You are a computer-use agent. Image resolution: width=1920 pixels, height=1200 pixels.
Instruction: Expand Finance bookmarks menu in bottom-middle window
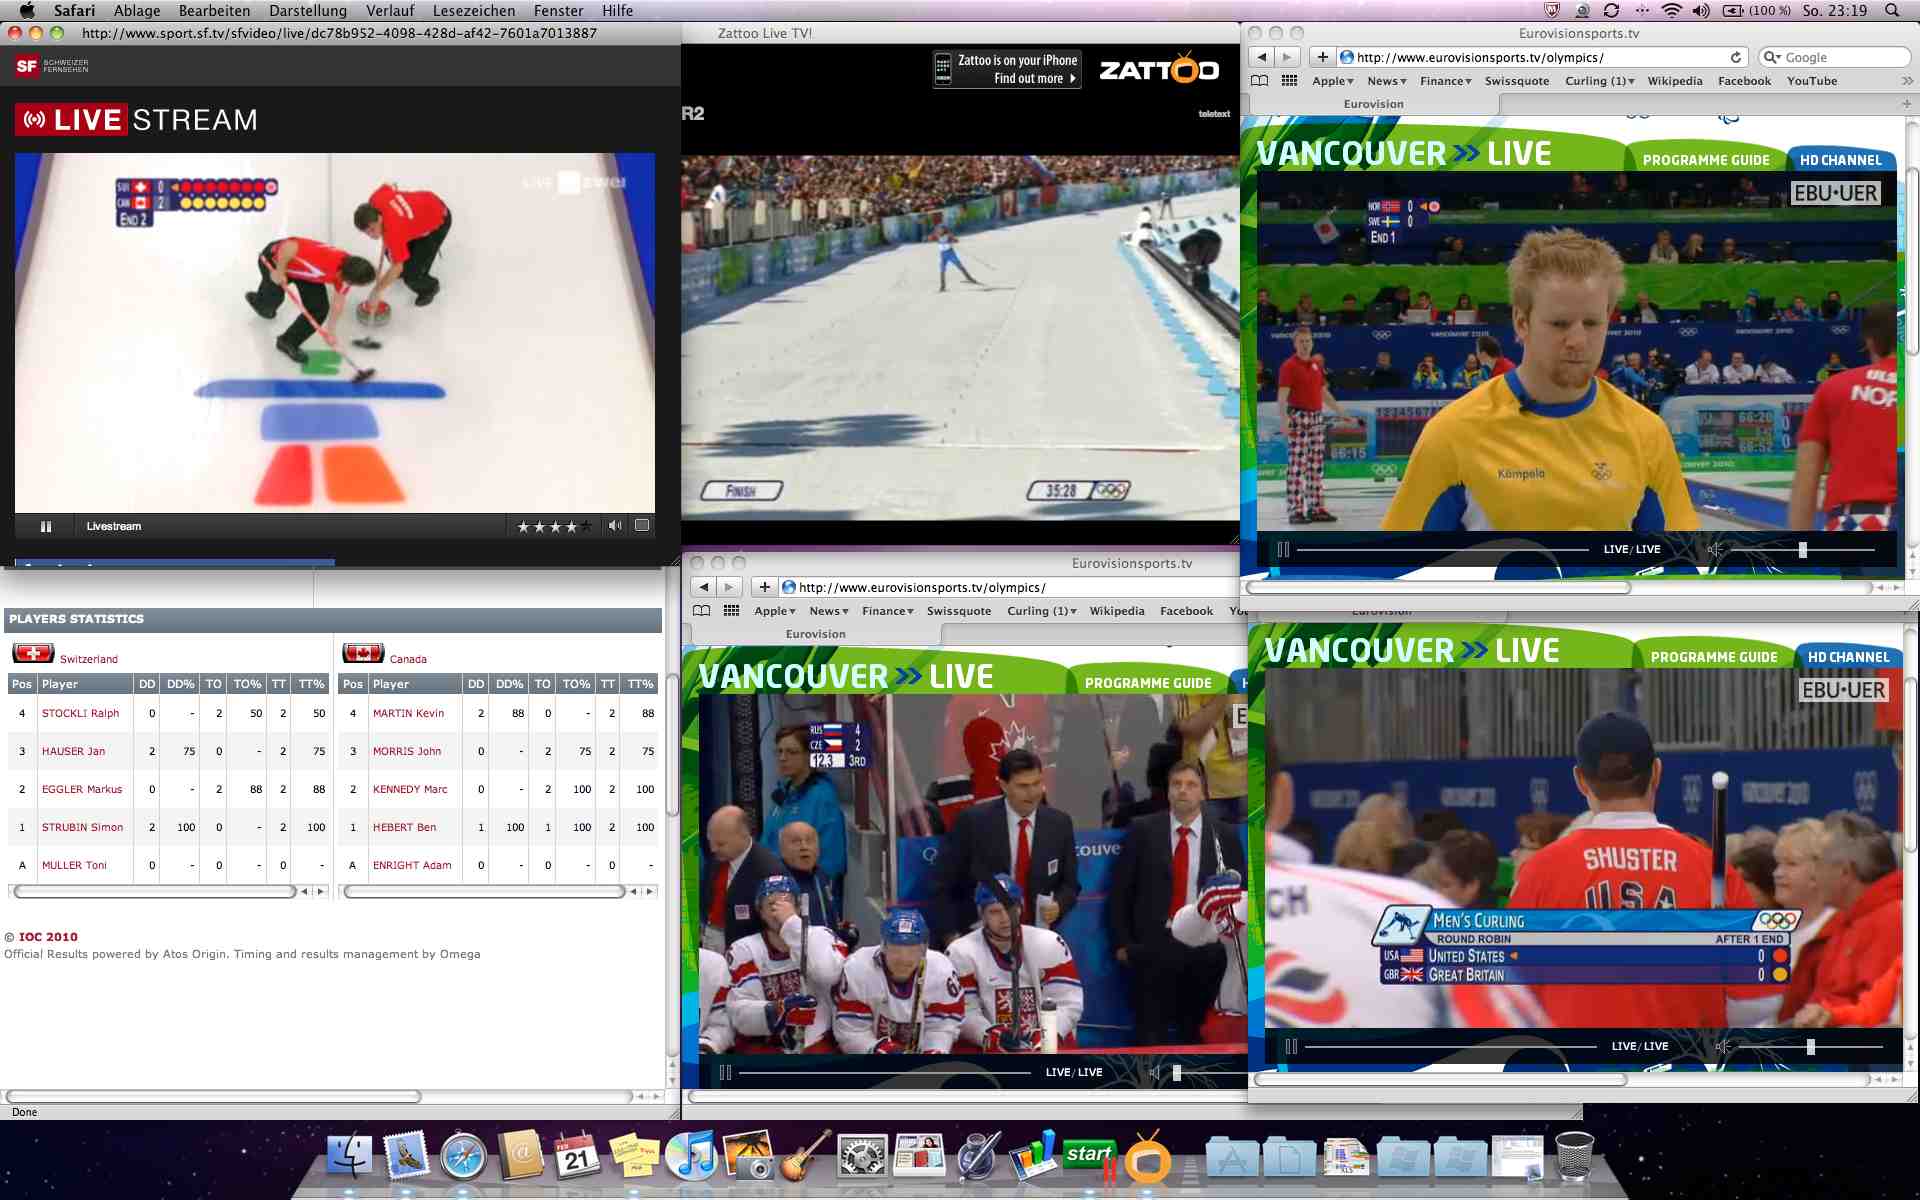coord(887,611)
